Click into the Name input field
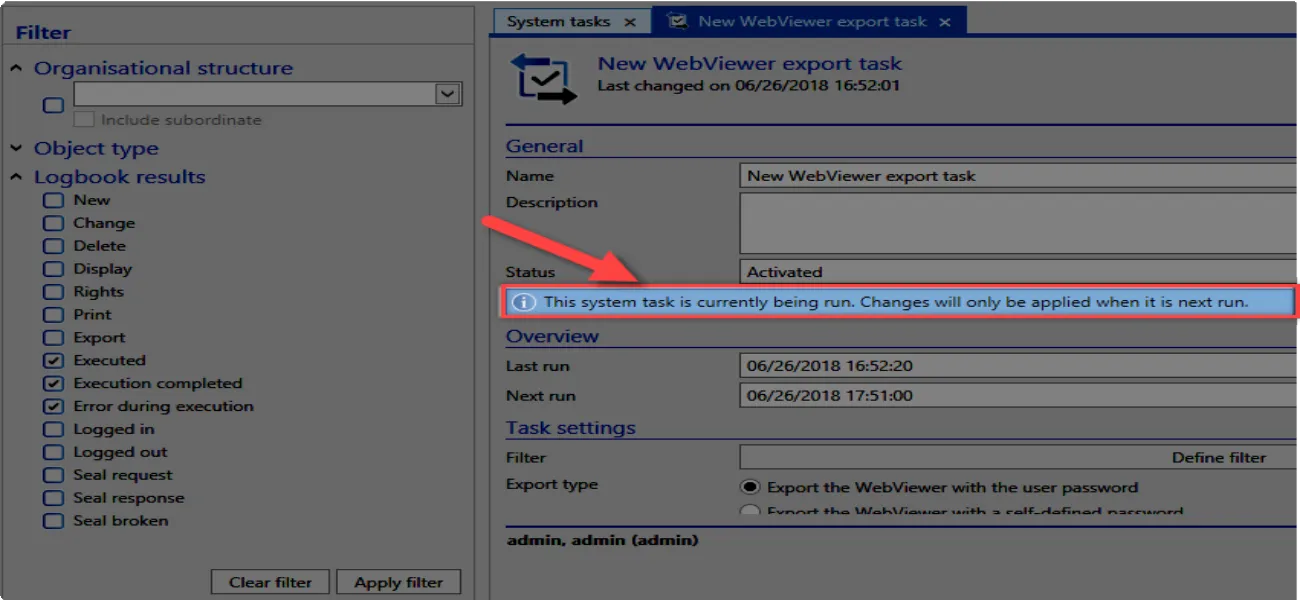Screen dimensions: 1300x600 tap(1019, 176)
